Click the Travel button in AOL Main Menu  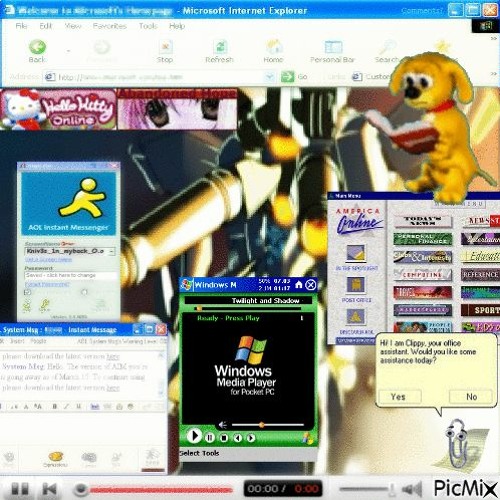coord(422,292)
